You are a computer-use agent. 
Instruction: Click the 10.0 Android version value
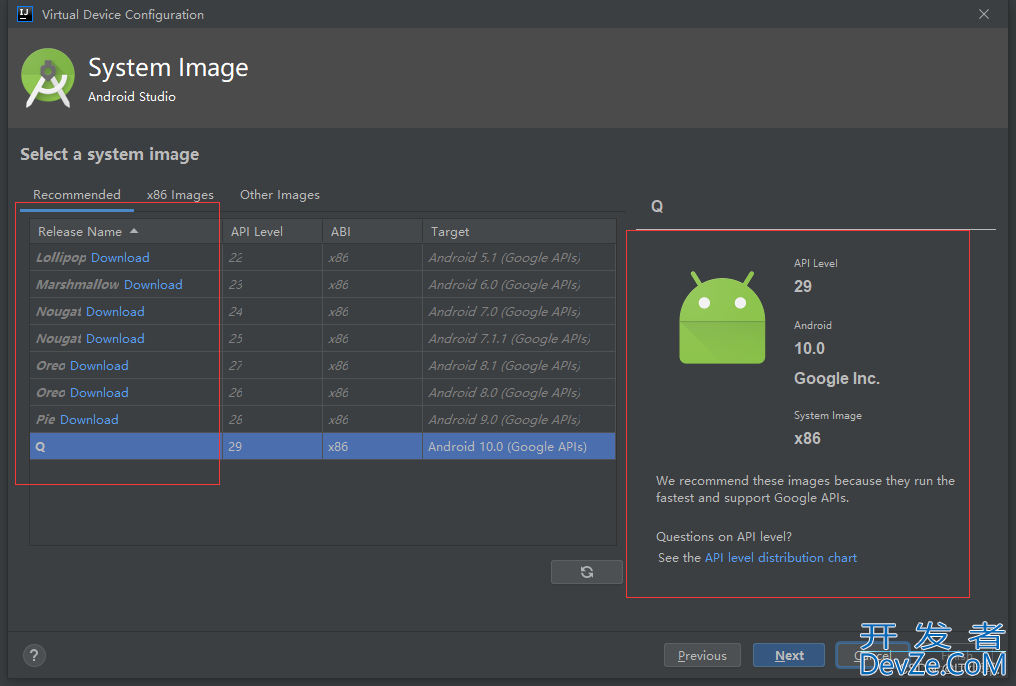809,349
